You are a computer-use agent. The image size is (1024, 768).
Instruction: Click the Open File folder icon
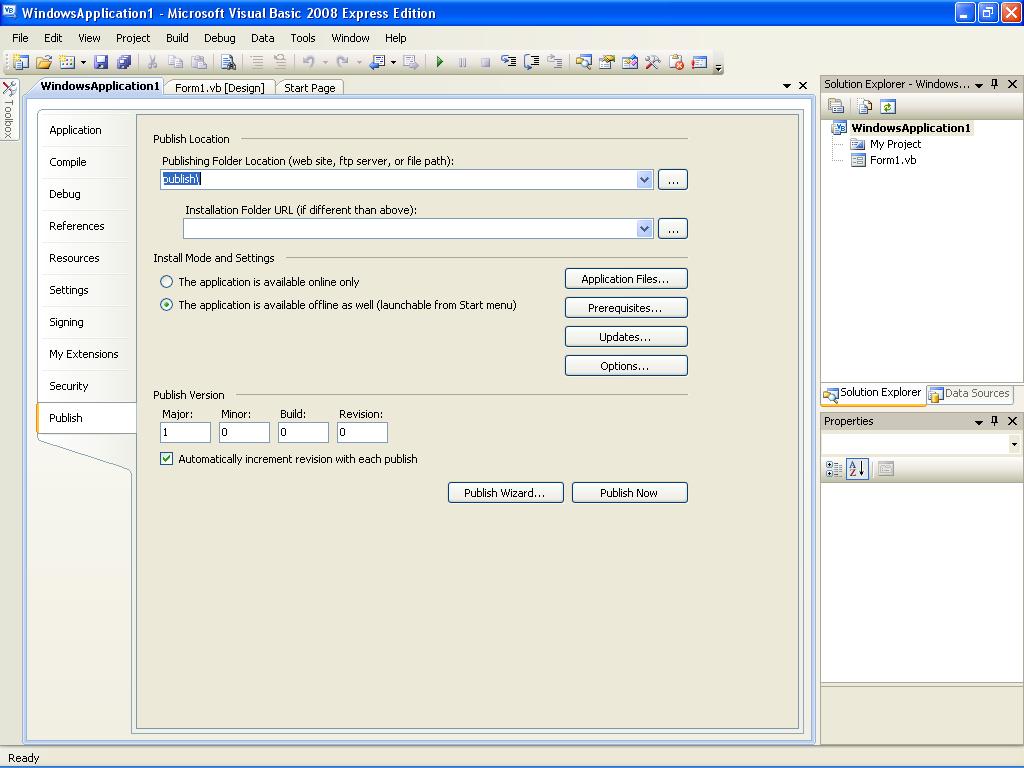[x=44, y=62]
